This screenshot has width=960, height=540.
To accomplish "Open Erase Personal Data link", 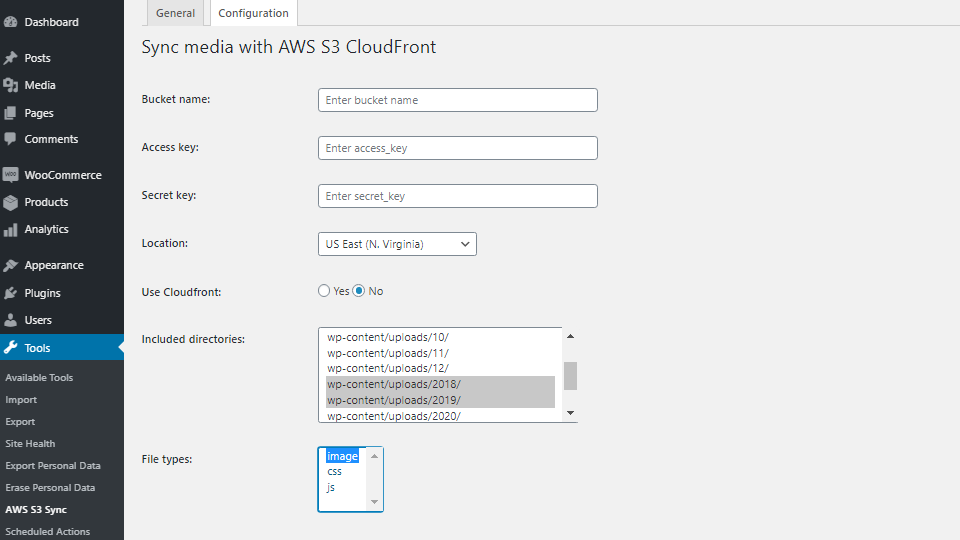I will tap(50, 488).
